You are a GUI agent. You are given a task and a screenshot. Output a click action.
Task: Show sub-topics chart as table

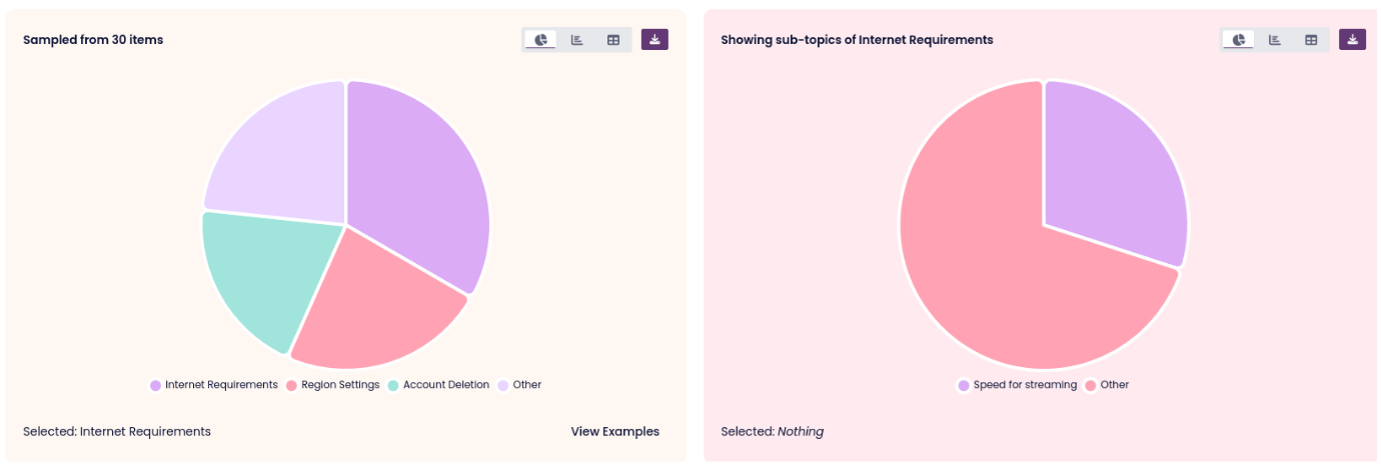coord(1311,40)
